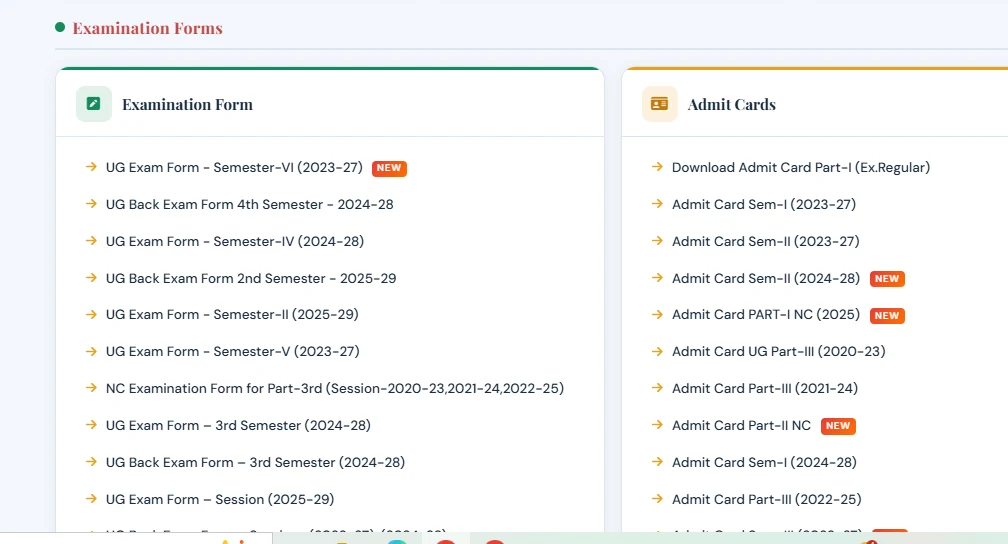Open UG Exam Form Semester-VI (2023-27)

(234, 167)
